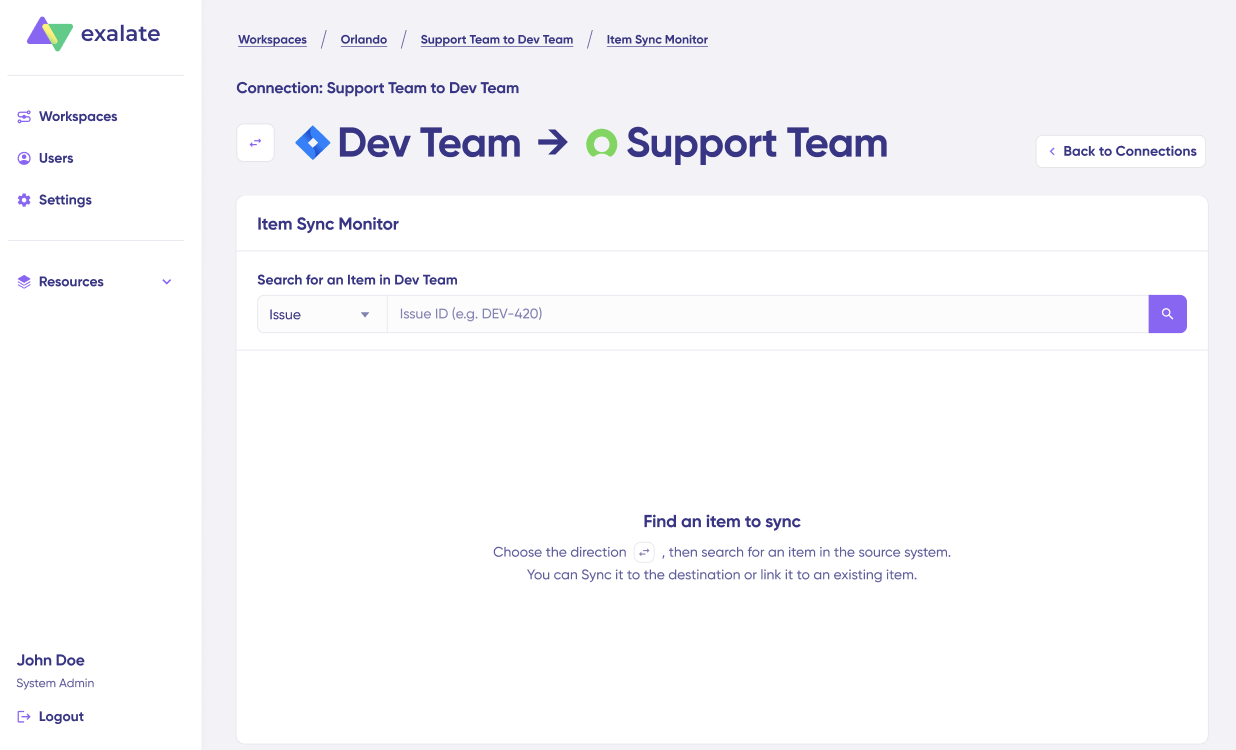Focus the Issue ID input field
Image resolution: width=1236 pixels, height=750 pixels.
(x=767, y=314)
